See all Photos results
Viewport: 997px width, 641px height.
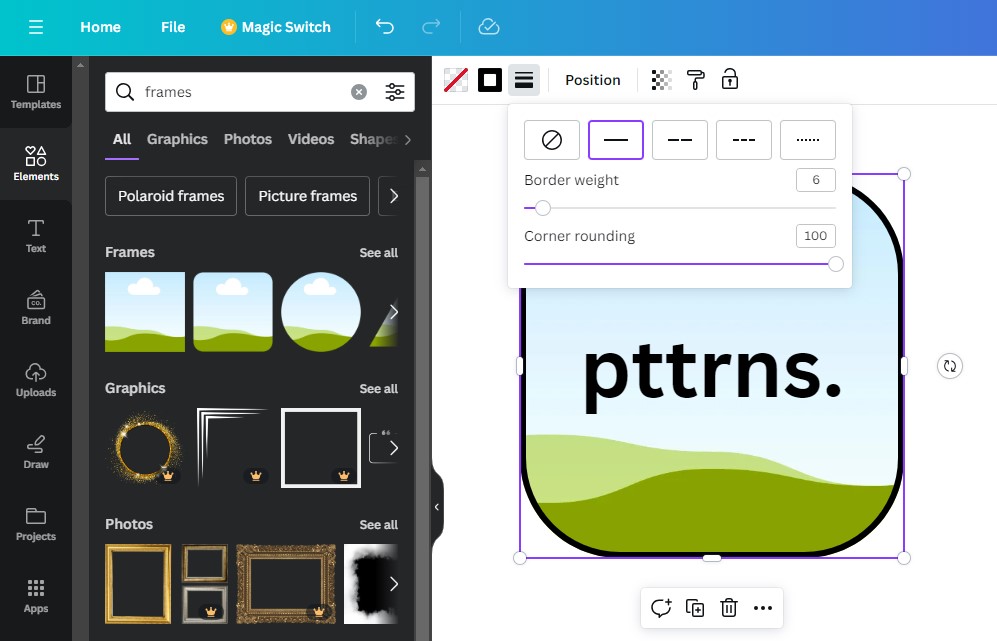pos(378,525)
